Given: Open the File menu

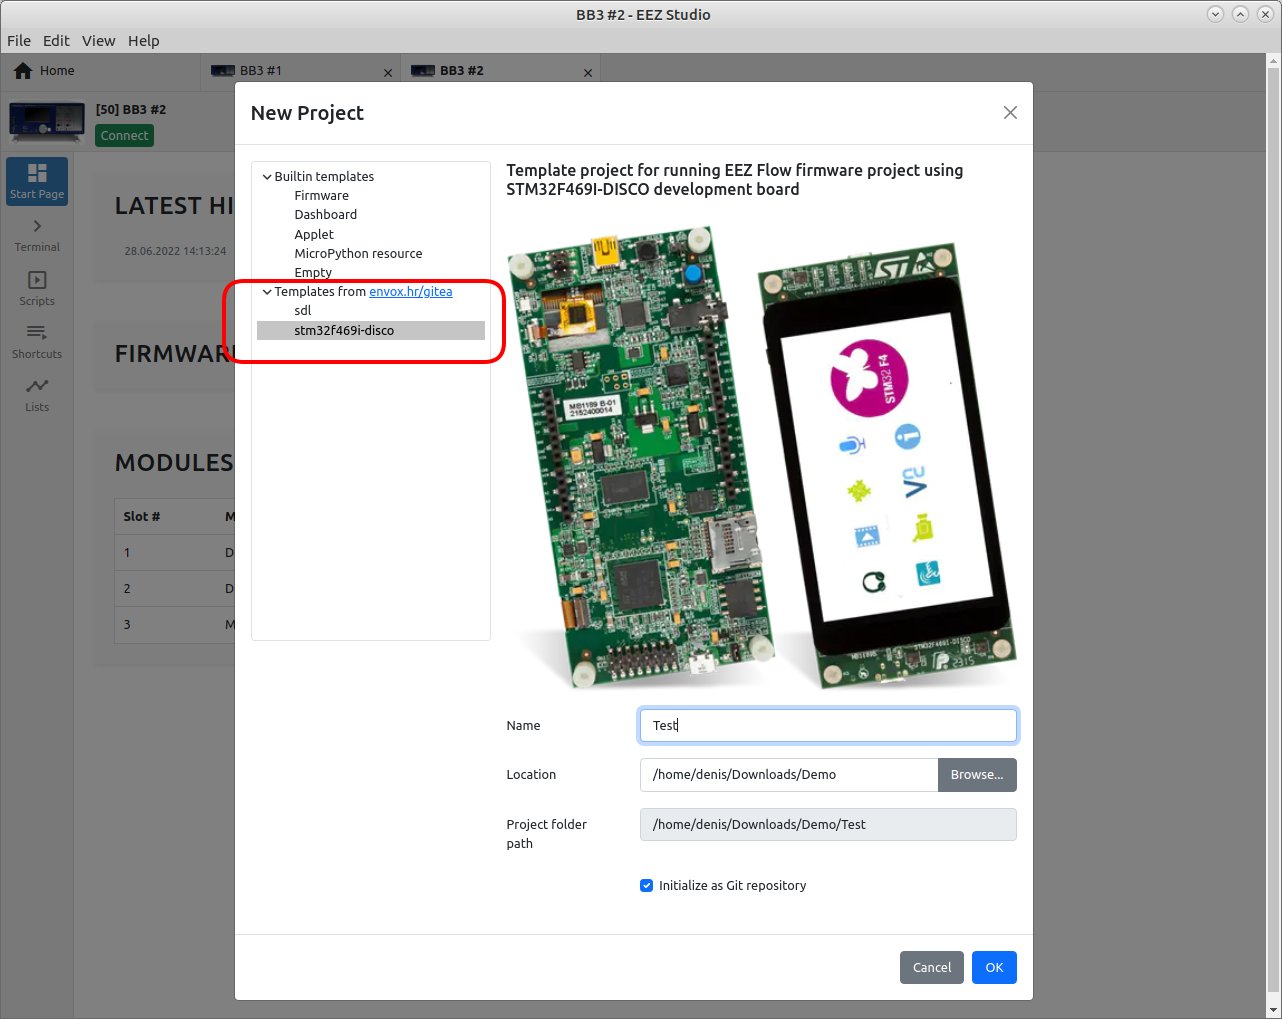Looking at the screenshot, I should tap(19, 41).
